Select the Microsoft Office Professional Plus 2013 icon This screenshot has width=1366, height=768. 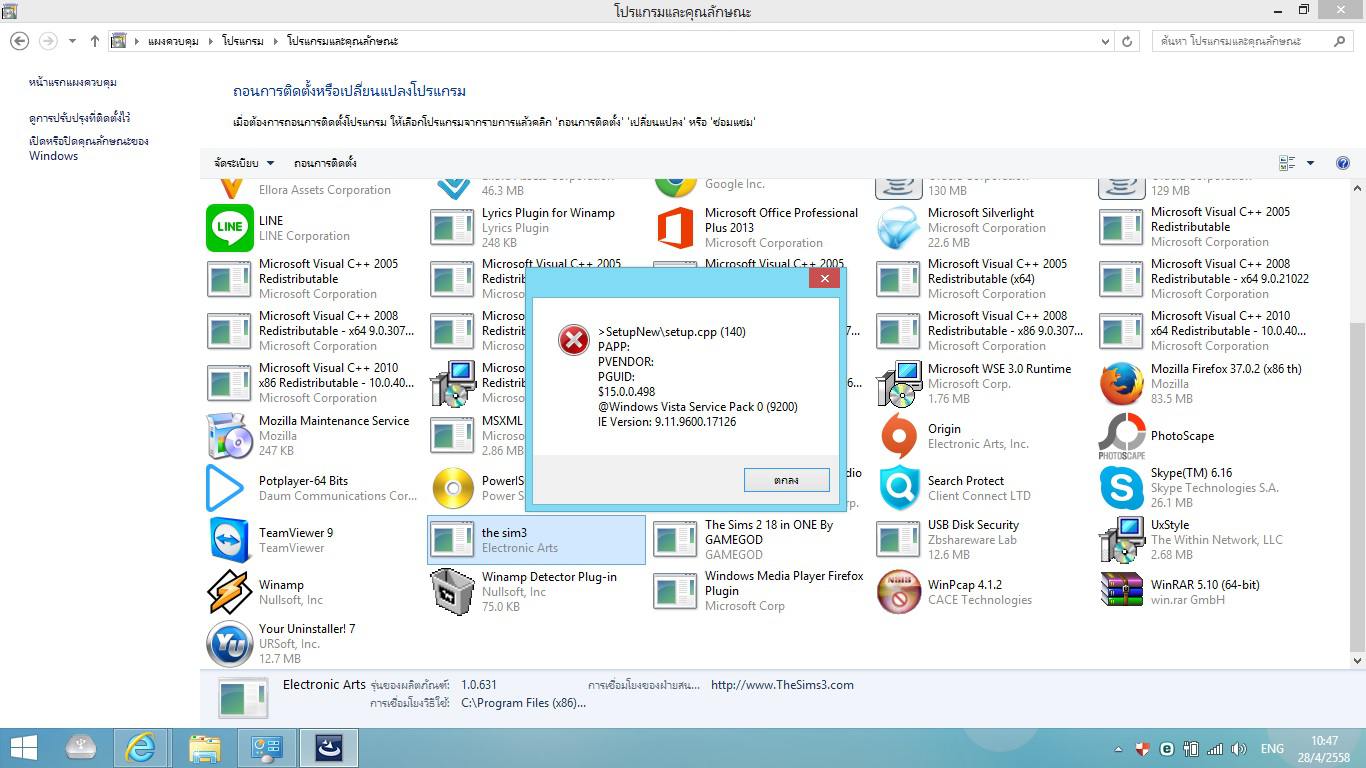[x=676, y=228]
